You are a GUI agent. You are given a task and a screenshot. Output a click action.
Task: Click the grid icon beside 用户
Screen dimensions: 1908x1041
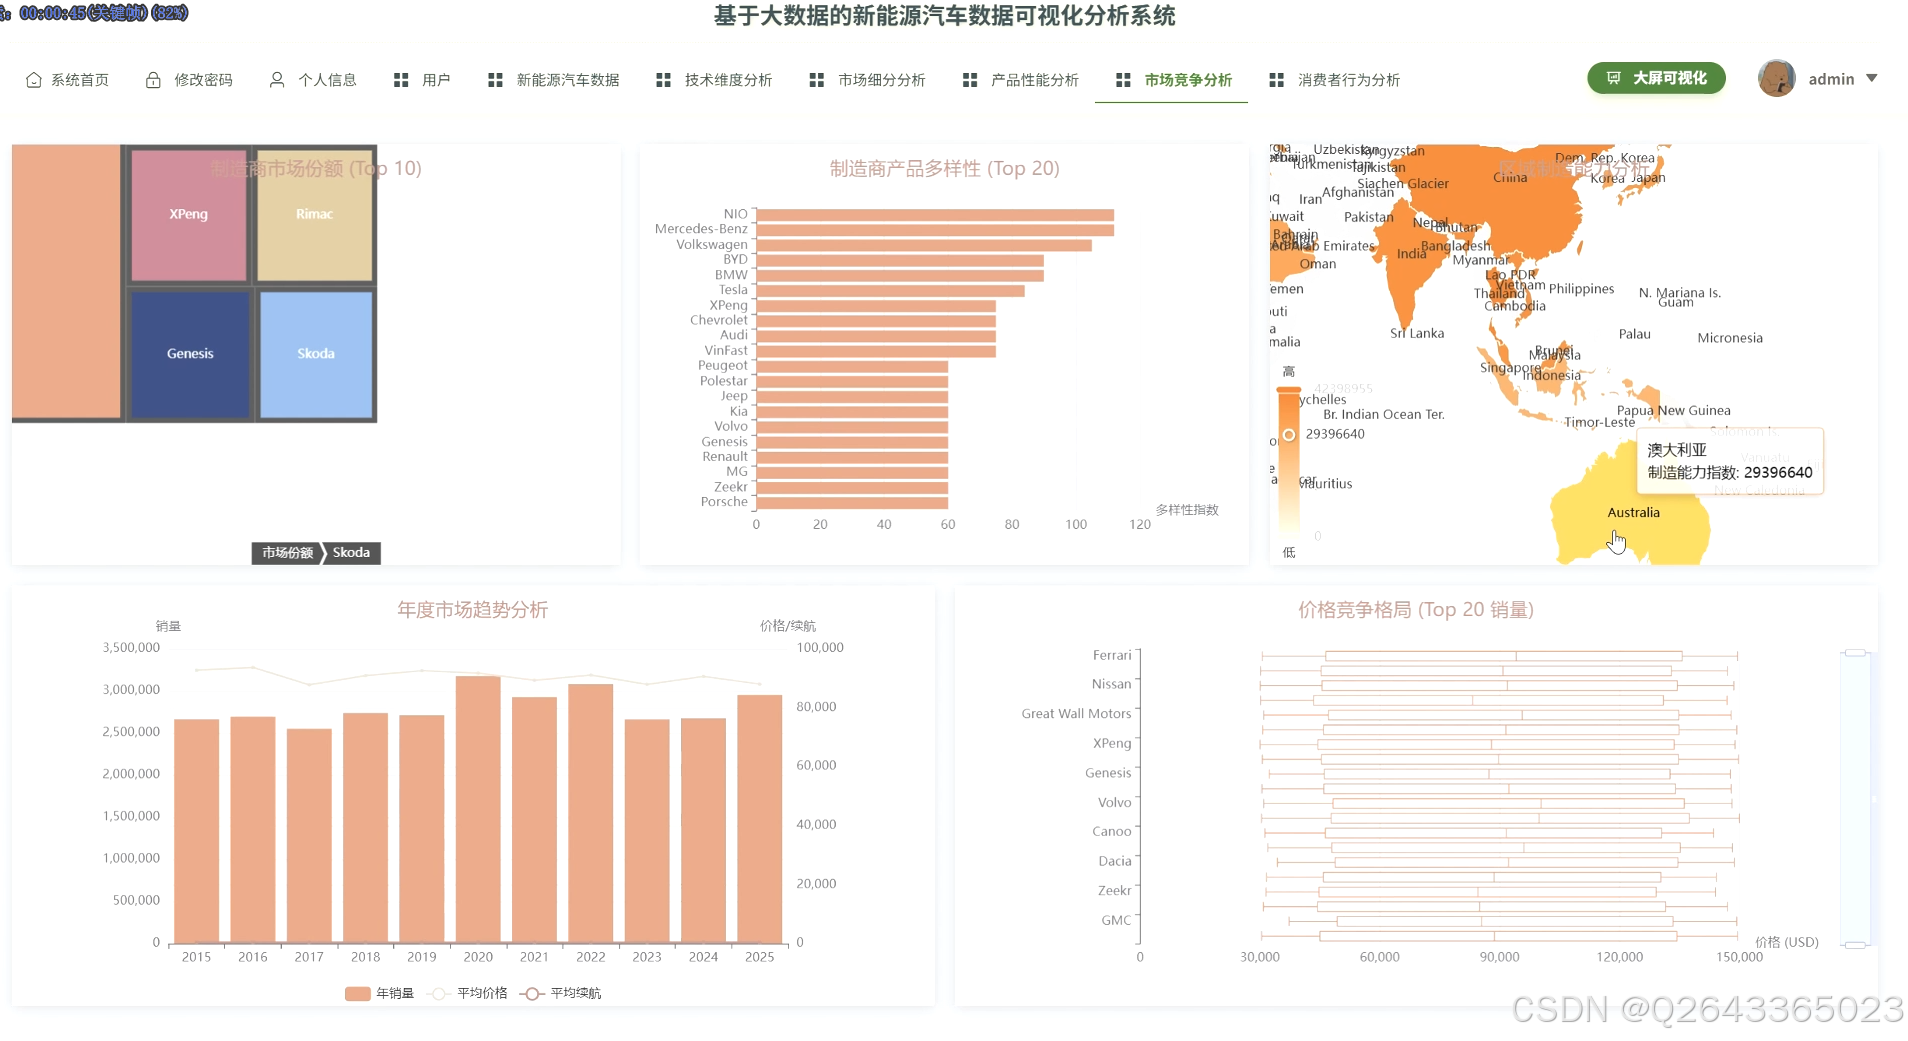(x=401, y=80)
